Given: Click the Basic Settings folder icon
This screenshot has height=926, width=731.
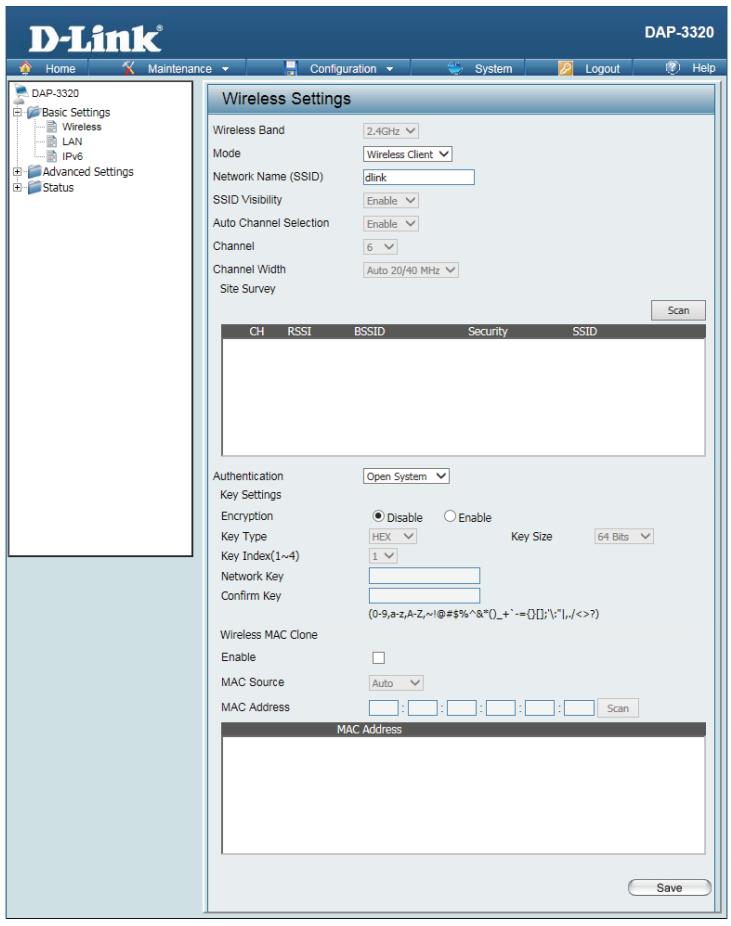Looking at the screenshot, I should (34, 112).
